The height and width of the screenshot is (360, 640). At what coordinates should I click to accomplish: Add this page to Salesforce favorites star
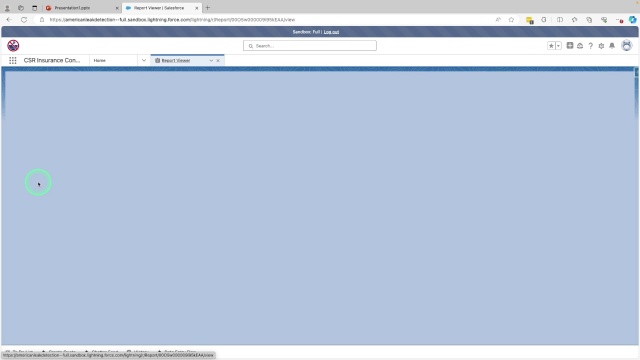(x=551, y=46)
